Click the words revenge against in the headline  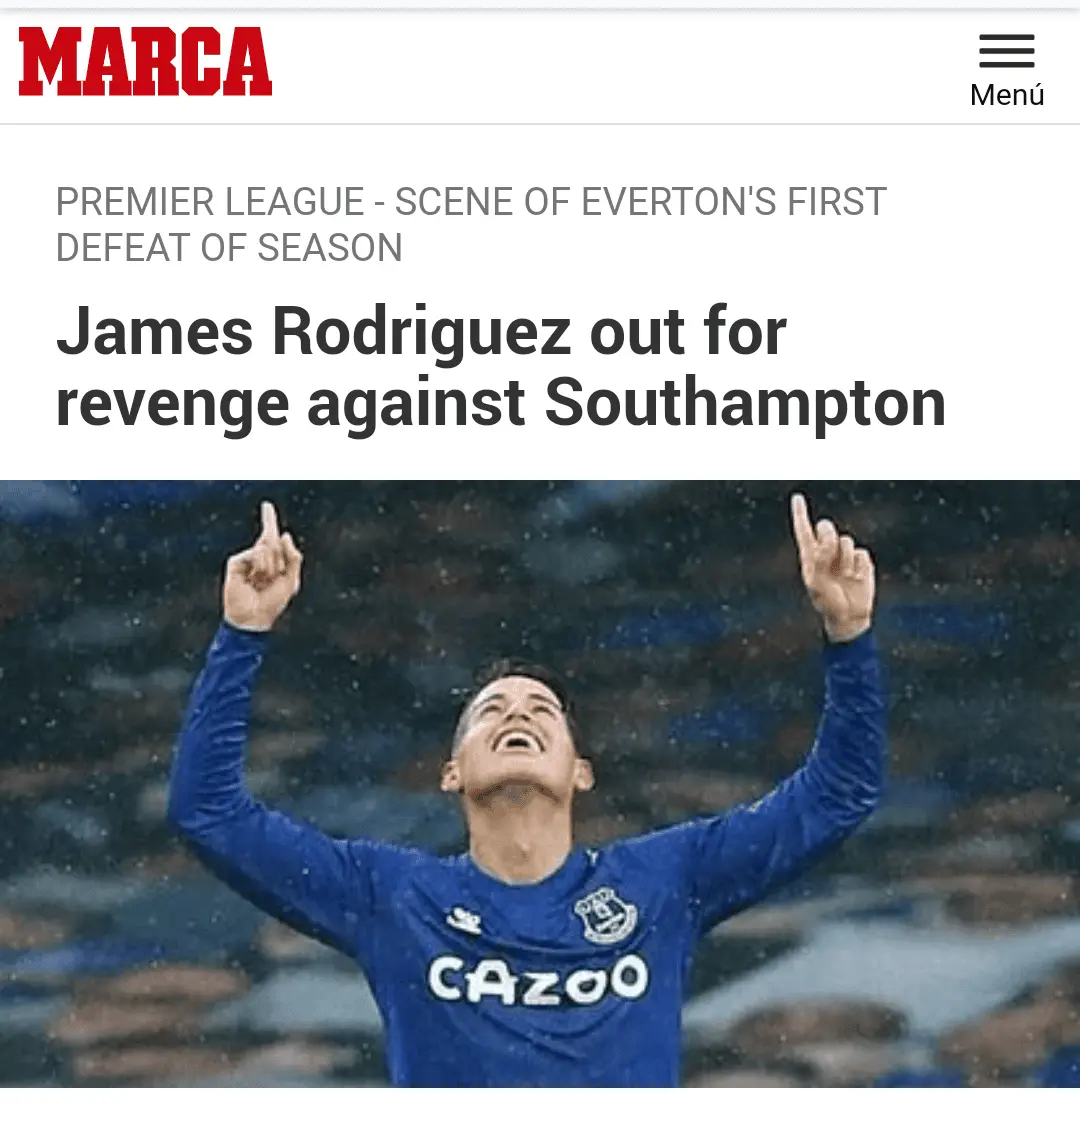291,403
